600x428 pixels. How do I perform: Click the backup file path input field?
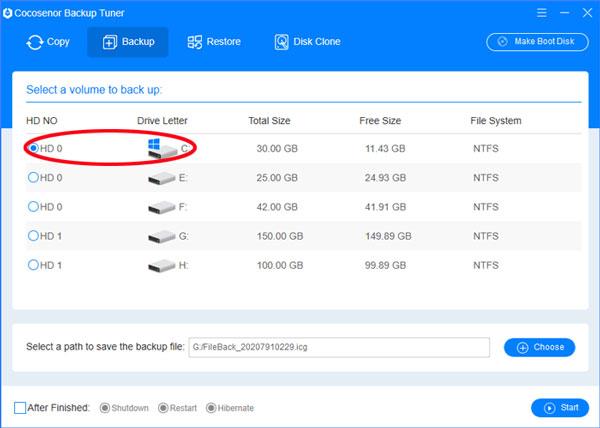[x=339, y=347]
